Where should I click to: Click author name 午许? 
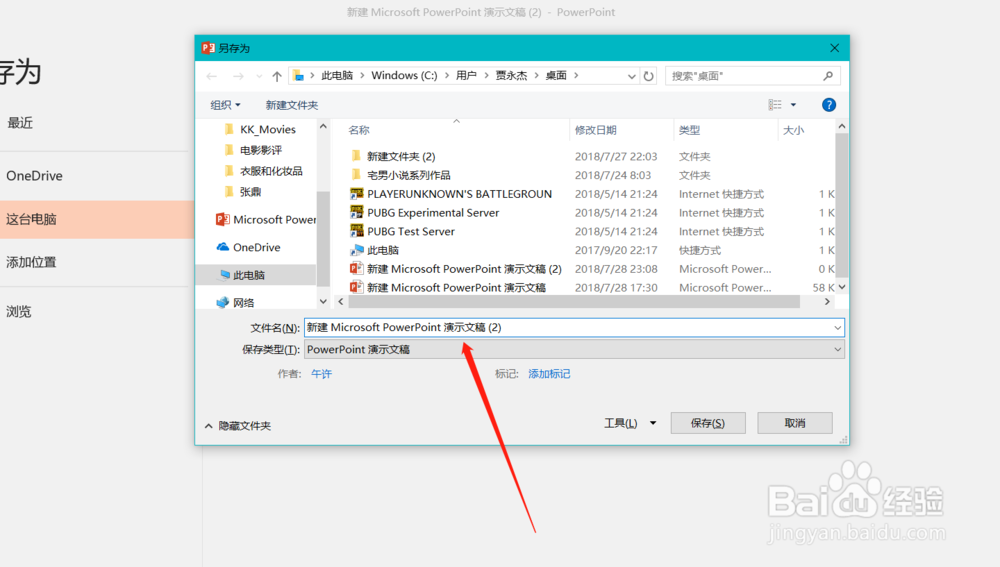321,374
